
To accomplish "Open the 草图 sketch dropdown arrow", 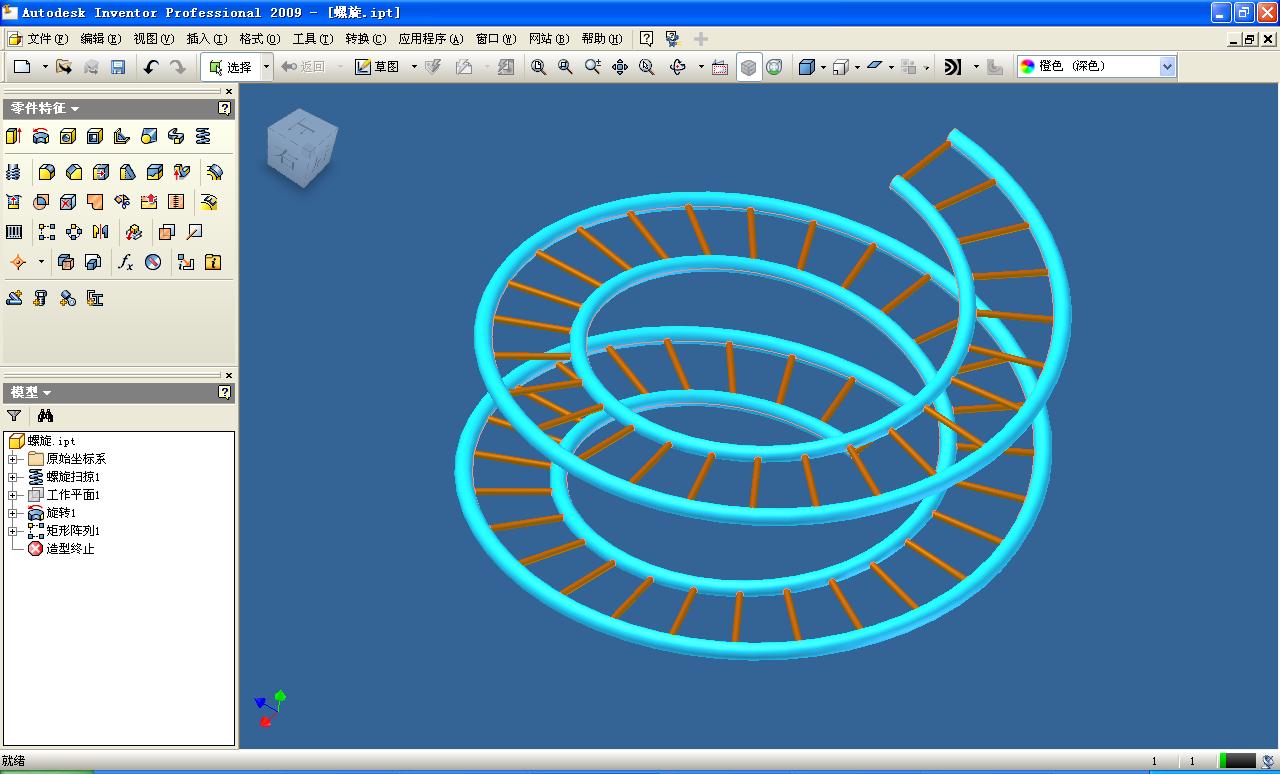I will coord(414,67).
